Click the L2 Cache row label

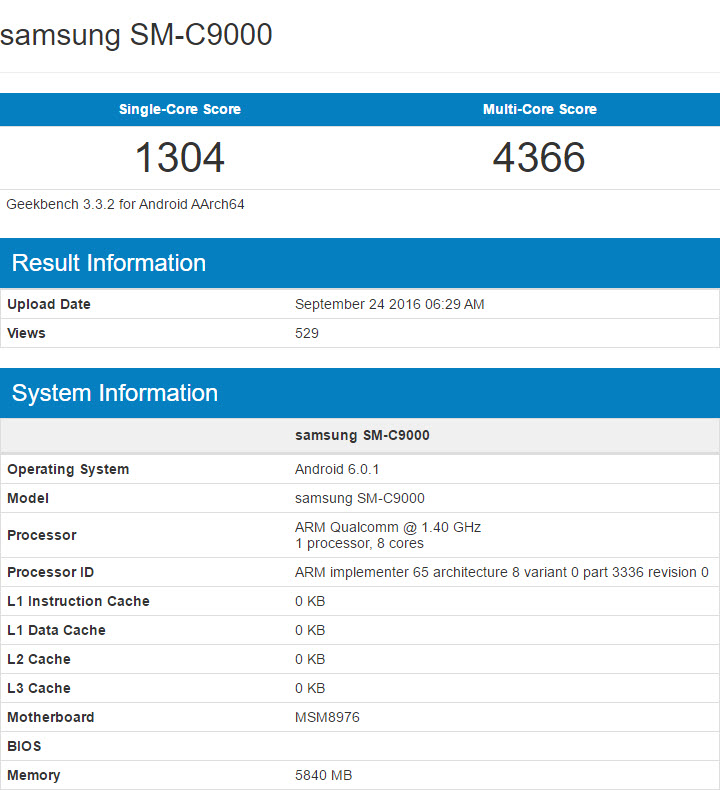(39, 659)
